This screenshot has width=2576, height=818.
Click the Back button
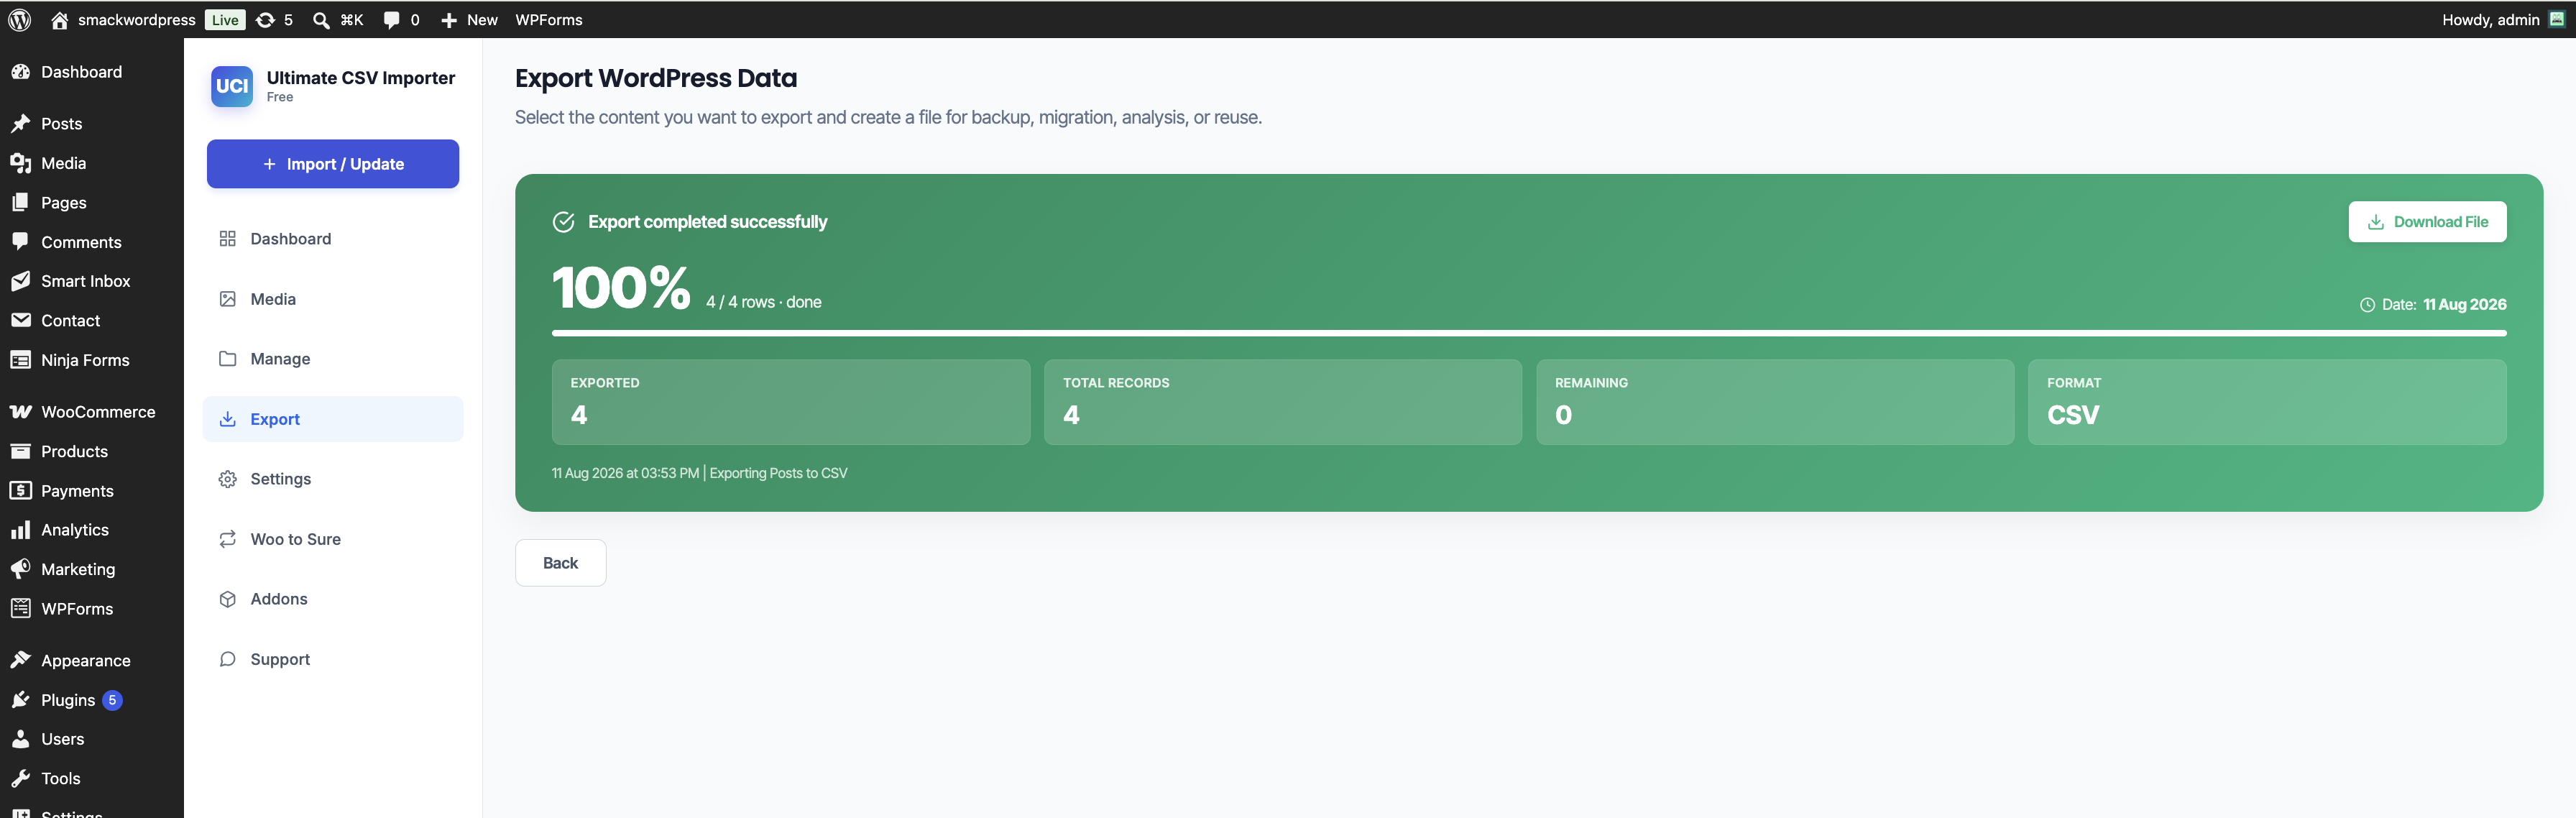560,563
